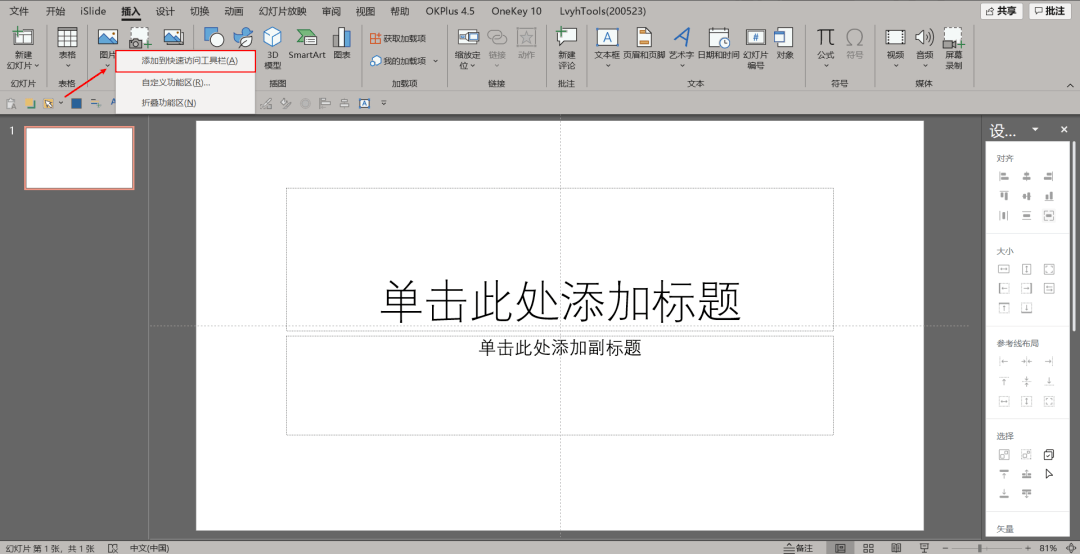1080x554 pixels.
Task: Choose 添加到快速访问工具栏(A) menu item
Action: [x=186, y=61]
